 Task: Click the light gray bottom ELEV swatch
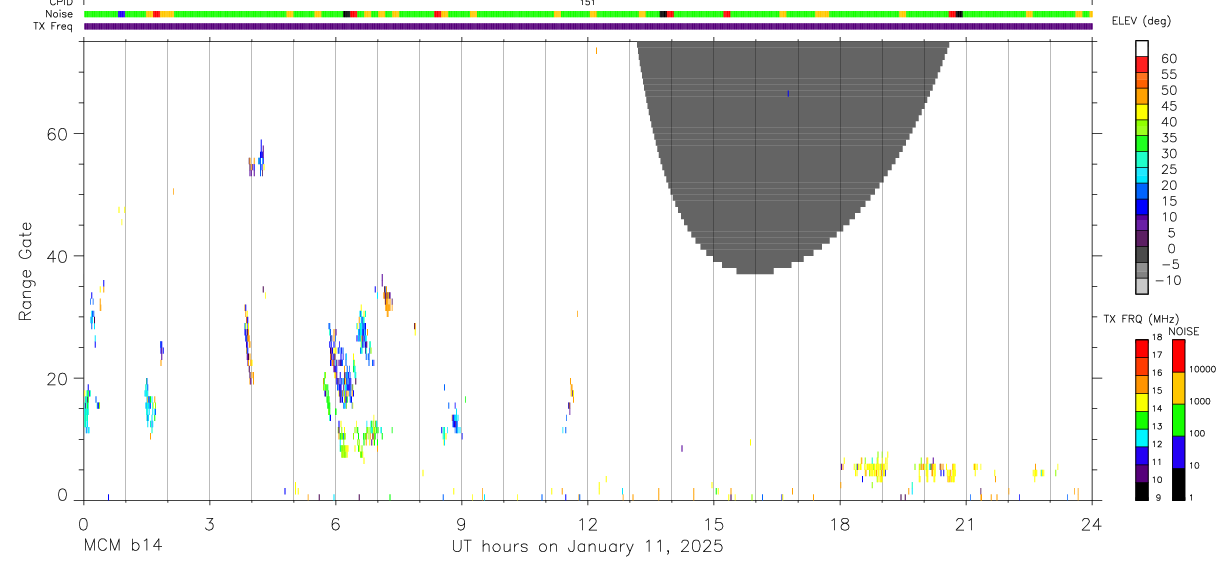1142,286
